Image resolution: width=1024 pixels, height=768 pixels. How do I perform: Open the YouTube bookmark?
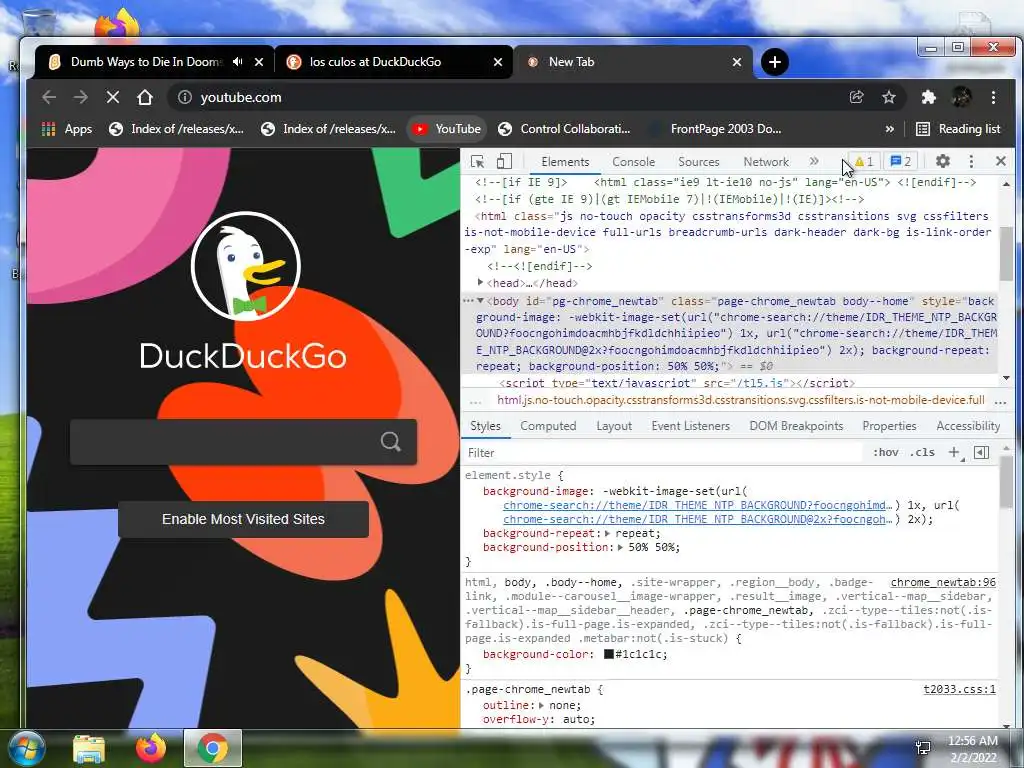click(x=447, y=129)
